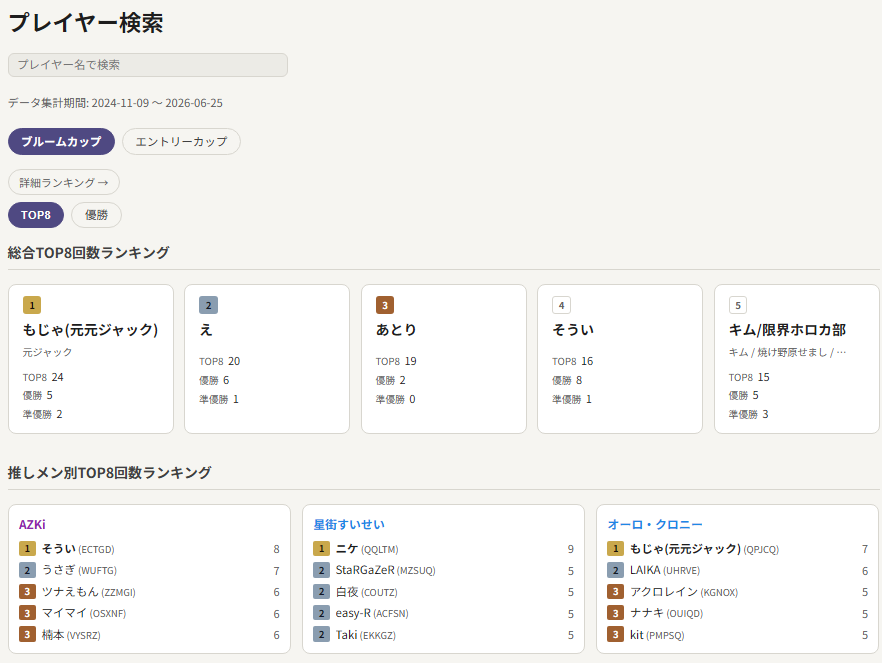
Task: Click the 総合TOP8回数ランキング heading
Action: tap(88, 252)
